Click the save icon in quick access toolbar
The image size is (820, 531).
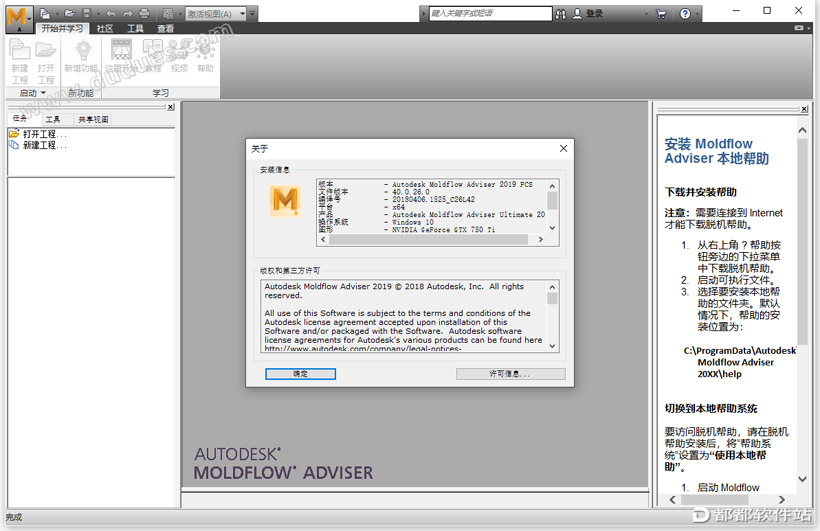[87, 14]
